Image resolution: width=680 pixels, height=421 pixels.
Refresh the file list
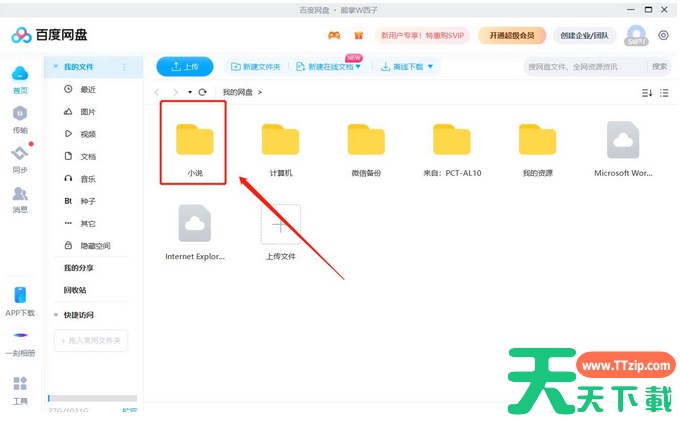click(x=203, y=92)
